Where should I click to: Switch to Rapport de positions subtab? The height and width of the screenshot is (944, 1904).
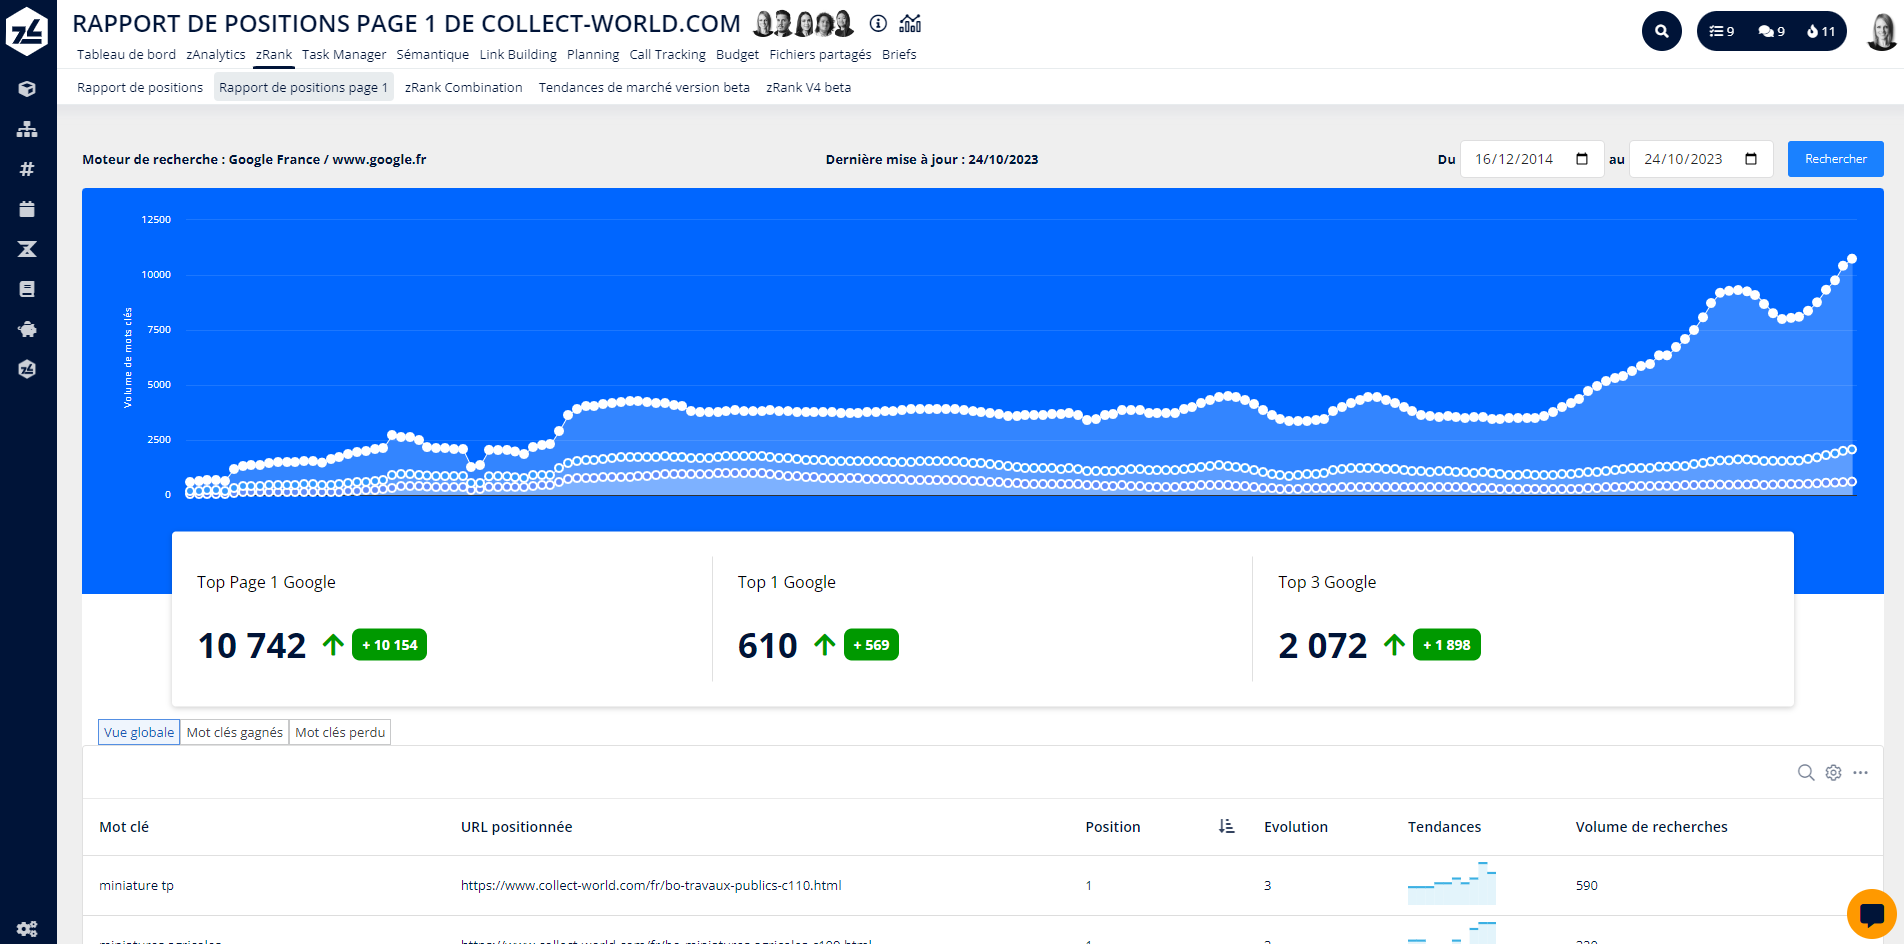[140, 87]
